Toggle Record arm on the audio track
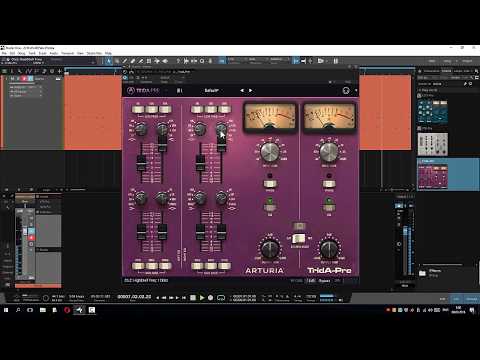This screenshot has width=480, height=360. click(24, 79)
